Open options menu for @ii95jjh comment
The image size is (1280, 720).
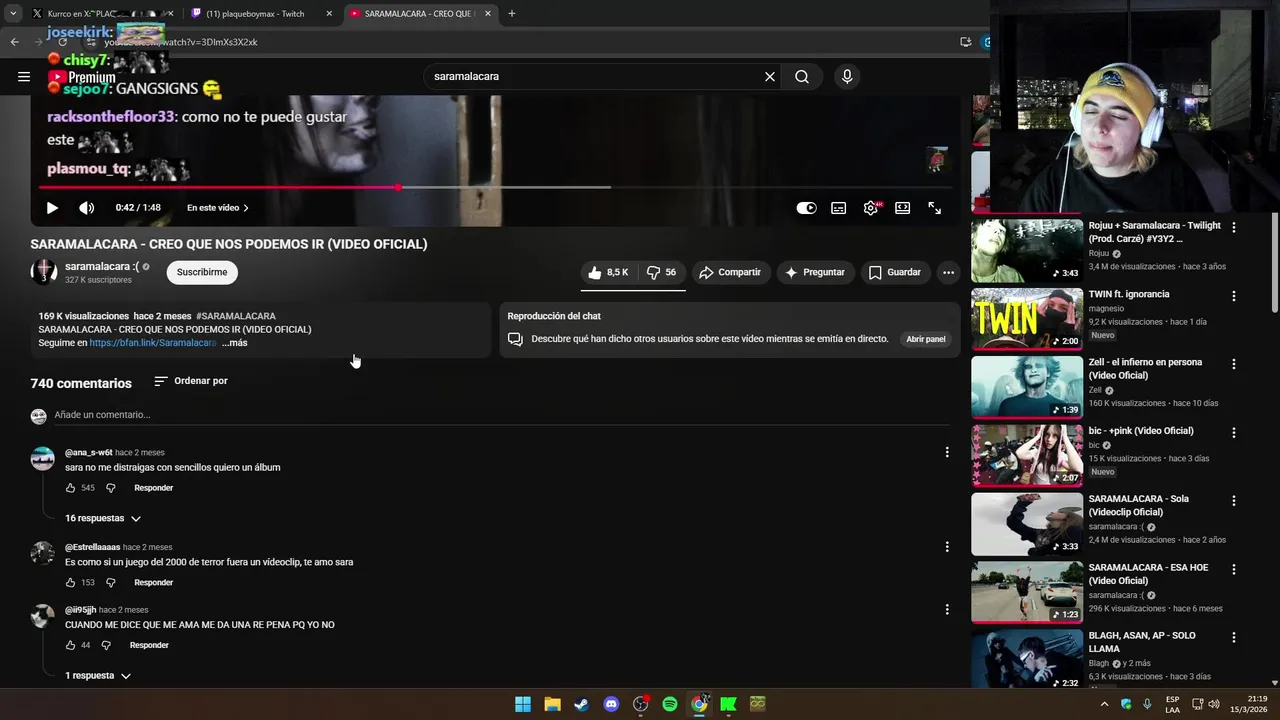947,609
